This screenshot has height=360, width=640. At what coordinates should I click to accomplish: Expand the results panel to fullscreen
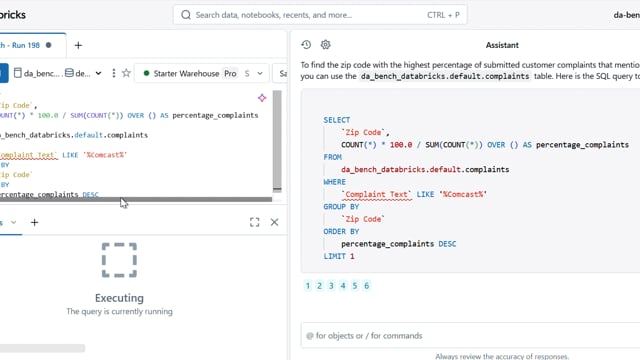[x=255, y=222]
